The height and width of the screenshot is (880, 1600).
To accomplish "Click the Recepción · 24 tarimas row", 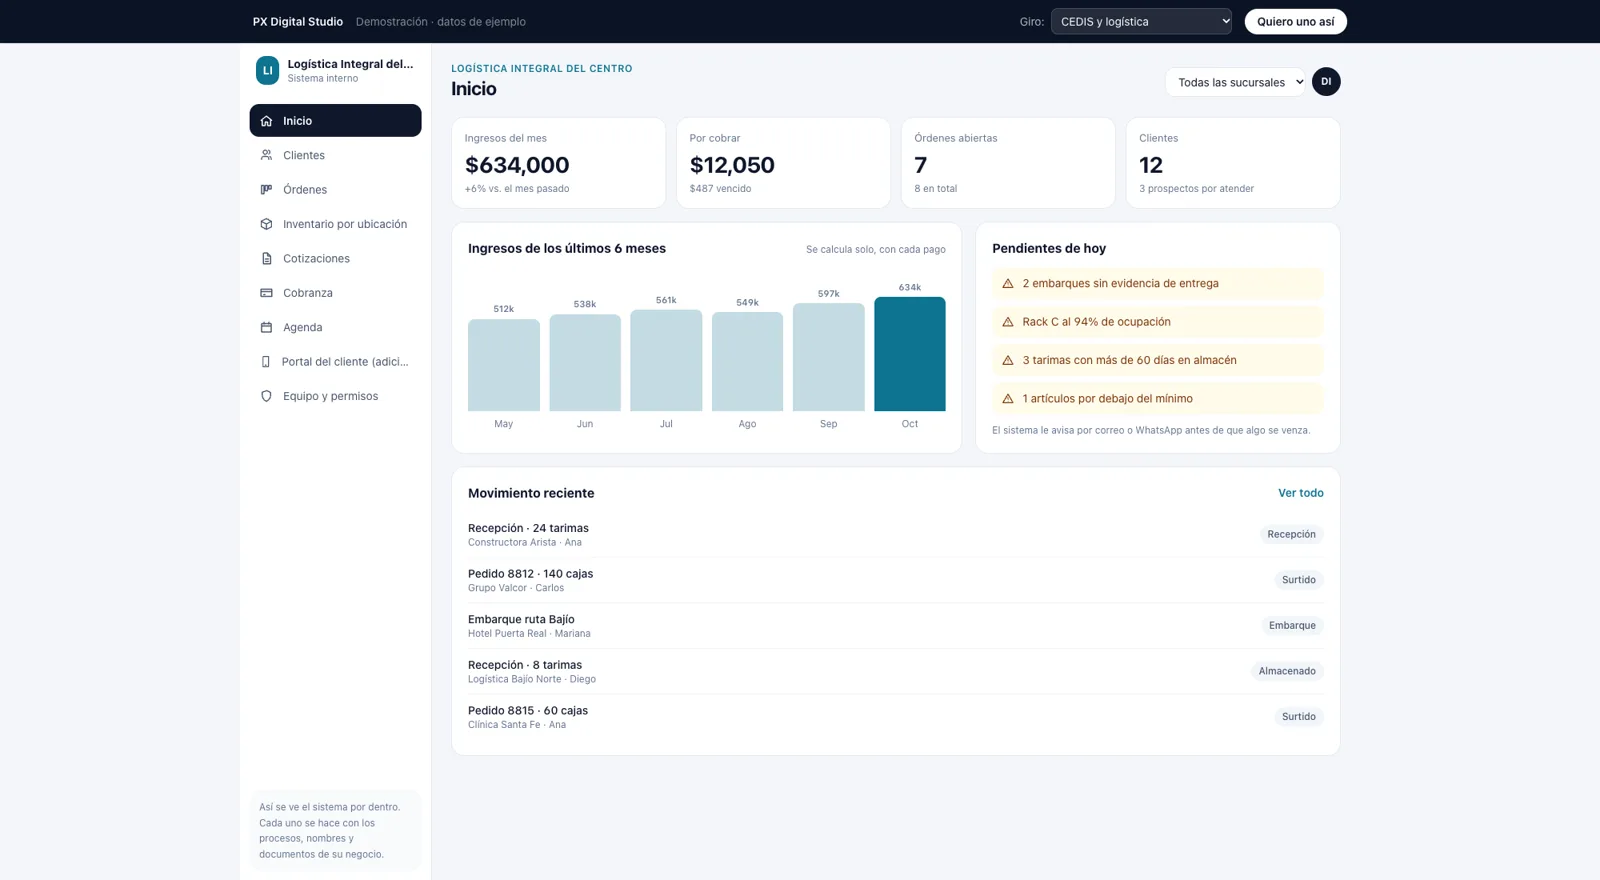I will tap(895, 535).
